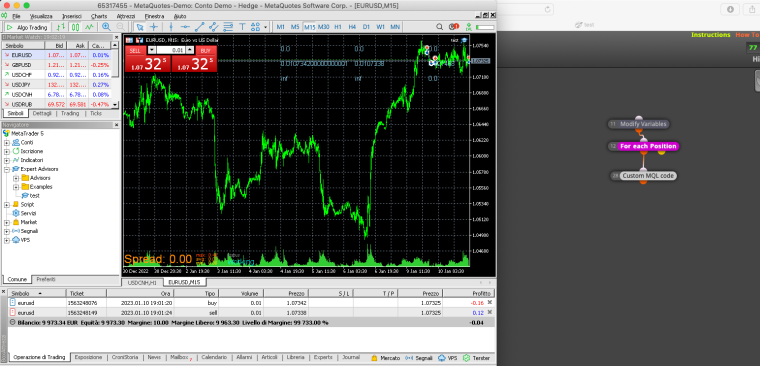Toggle Algo Trading in the toolbar
The image size is (760, 366).
coord(27,27)
